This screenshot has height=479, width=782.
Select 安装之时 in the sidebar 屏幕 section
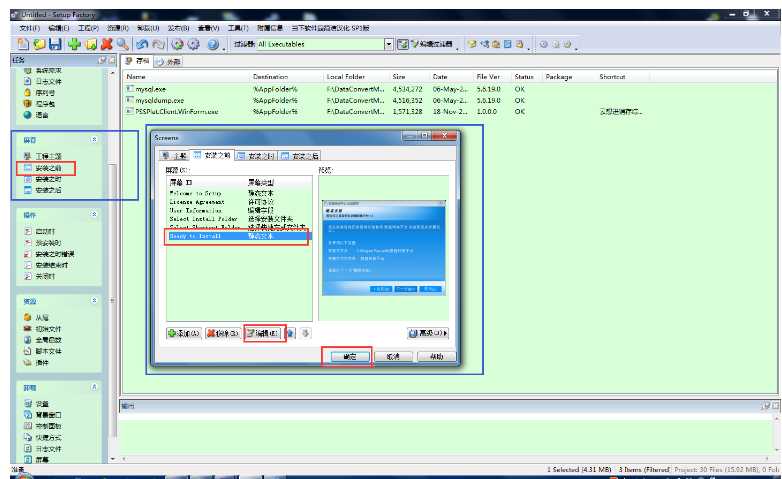click(x=43, y=179)
